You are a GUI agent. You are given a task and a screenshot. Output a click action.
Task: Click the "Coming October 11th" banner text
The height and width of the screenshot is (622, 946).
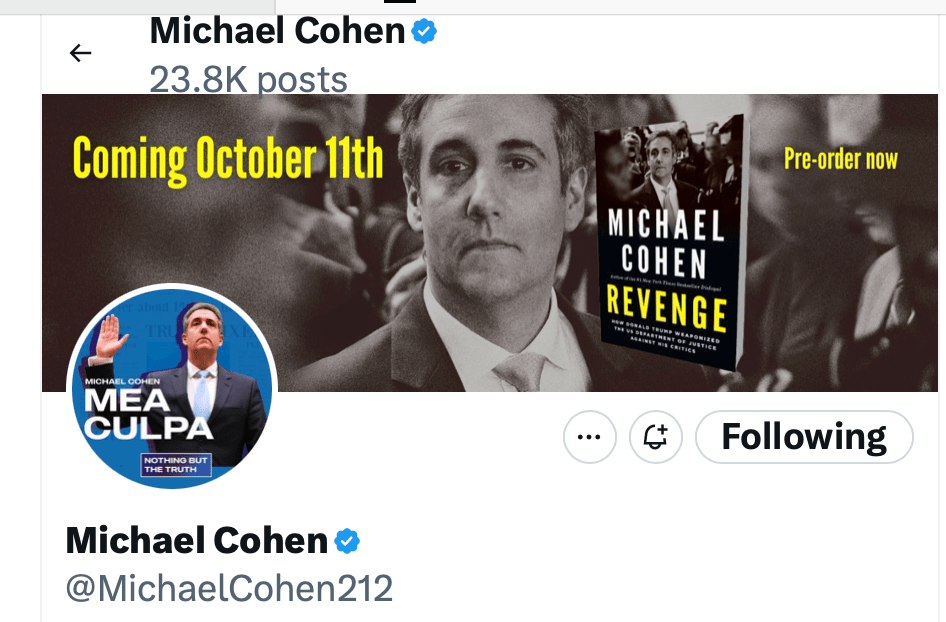tap(228, 159)
